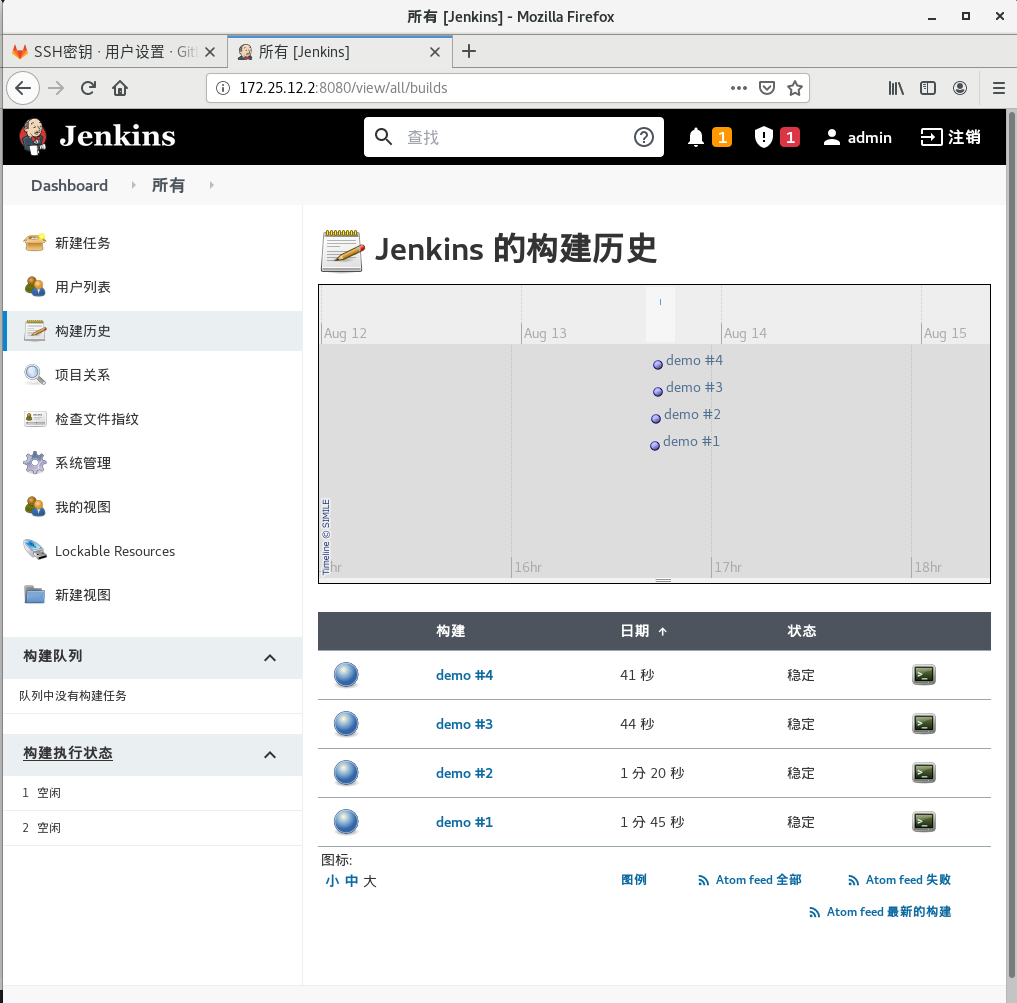This screenshot has height=1003, width=1017.
Task: Expand the Dashboard breadcrumb arrow
Action: (134, 185)
